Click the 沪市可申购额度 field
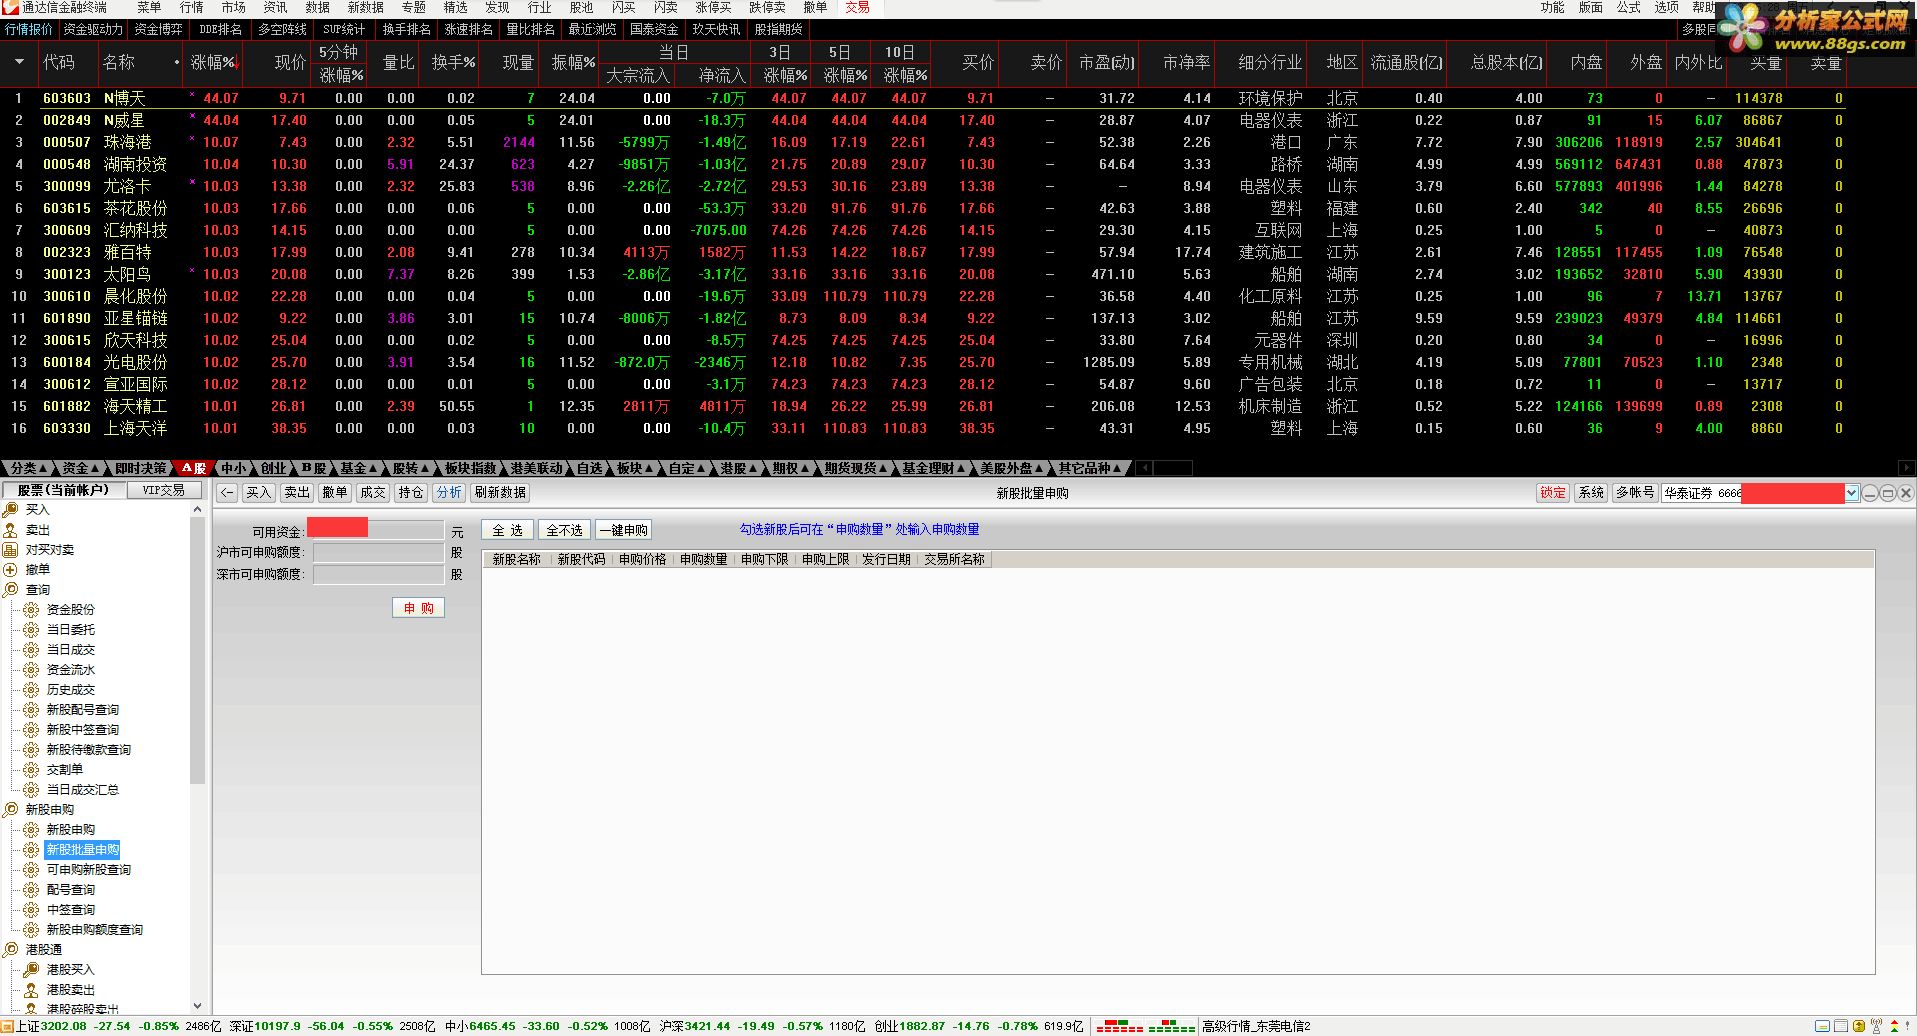 tap(378, 552)
